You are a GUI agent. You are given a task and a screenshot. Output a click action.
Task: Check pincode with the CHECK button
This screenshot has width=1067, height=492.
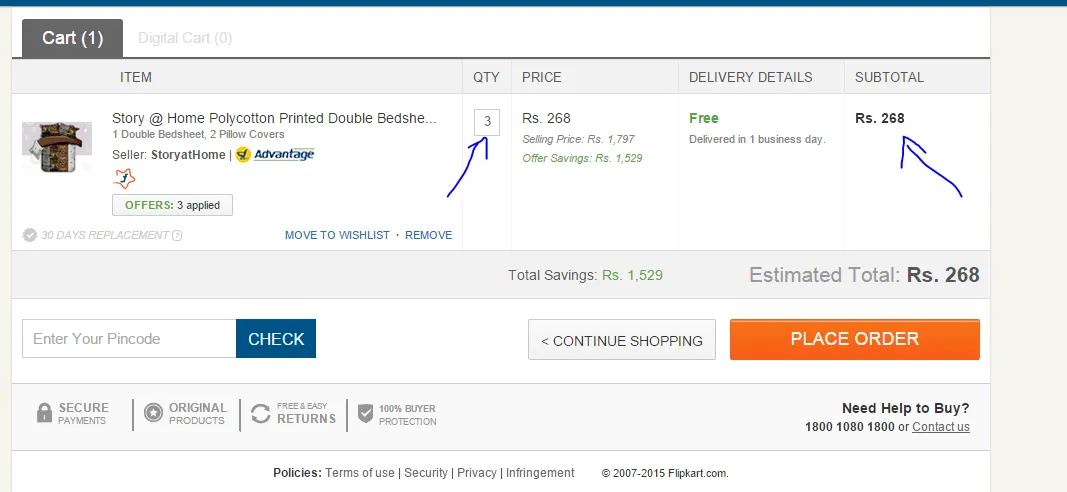click(276, 338)
